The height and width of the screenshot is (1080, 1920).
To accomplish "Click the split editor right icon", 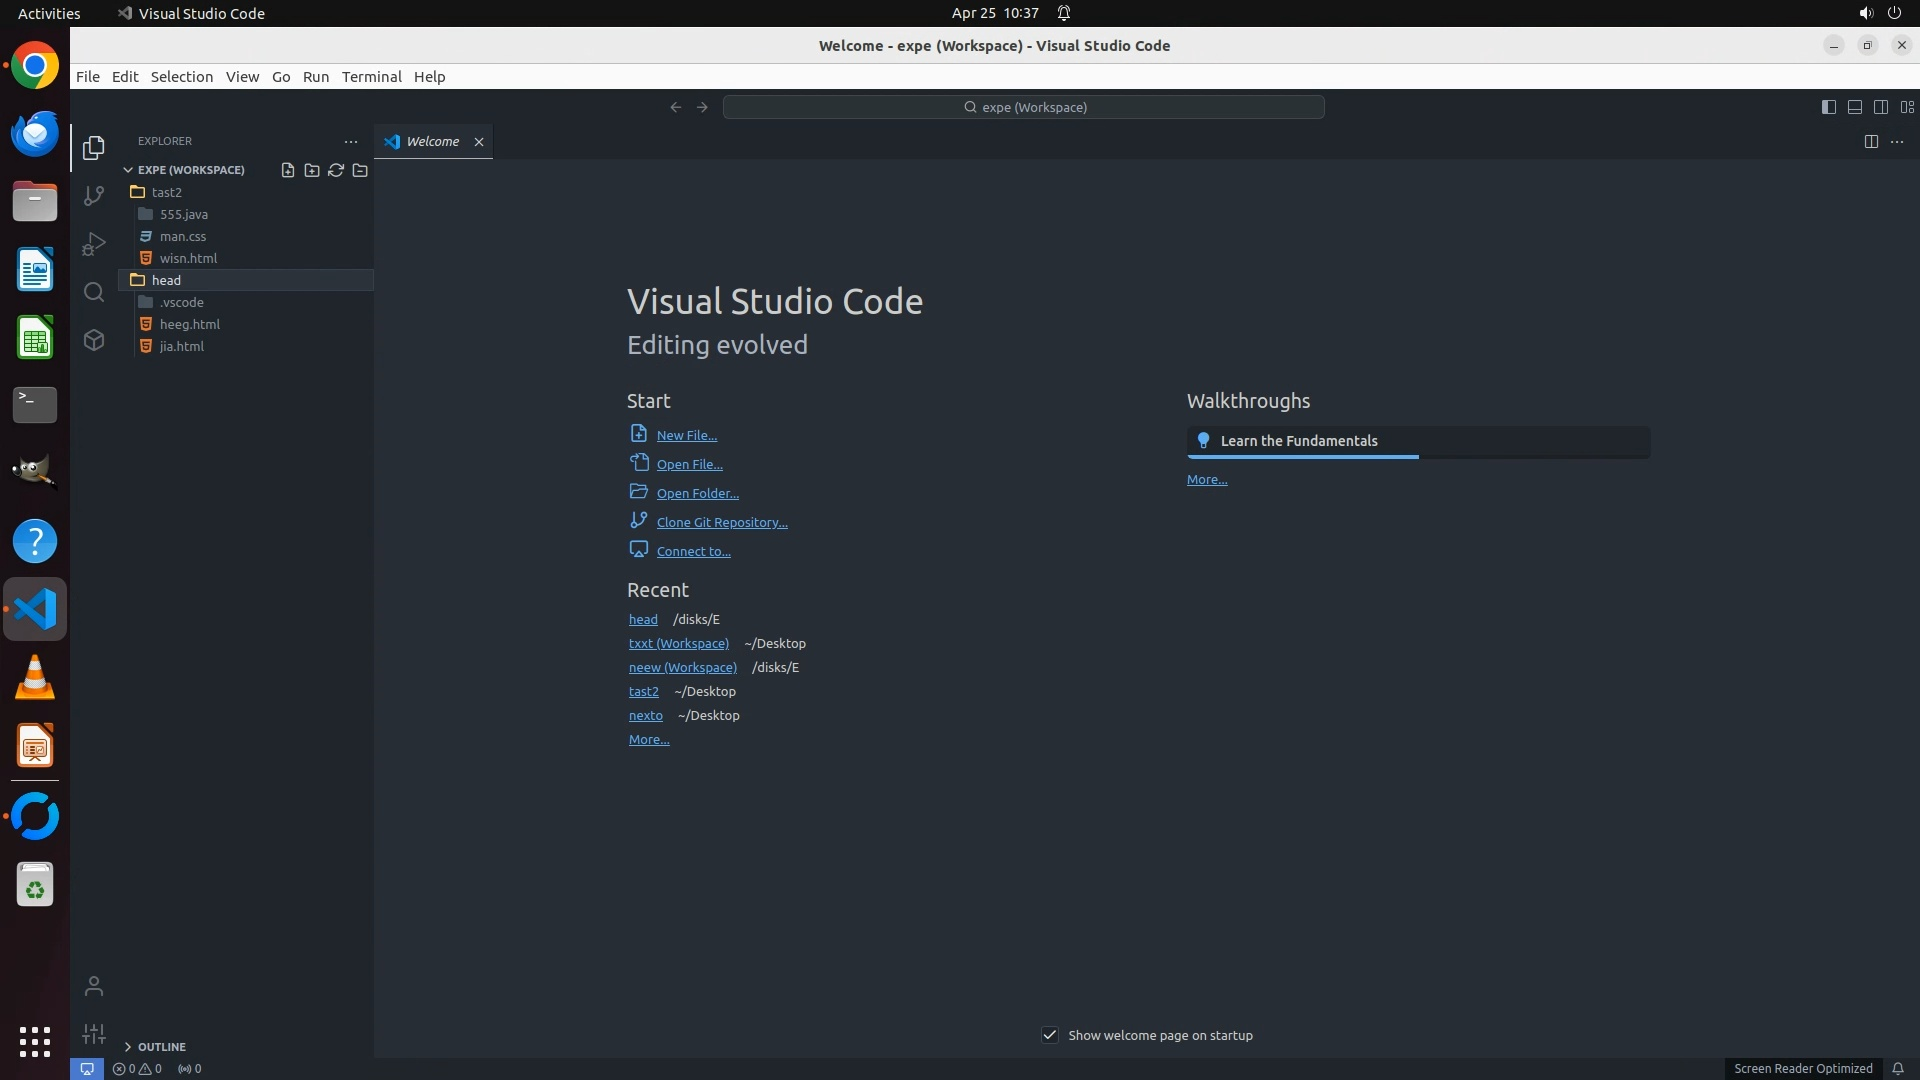I will pos(1871,142).
